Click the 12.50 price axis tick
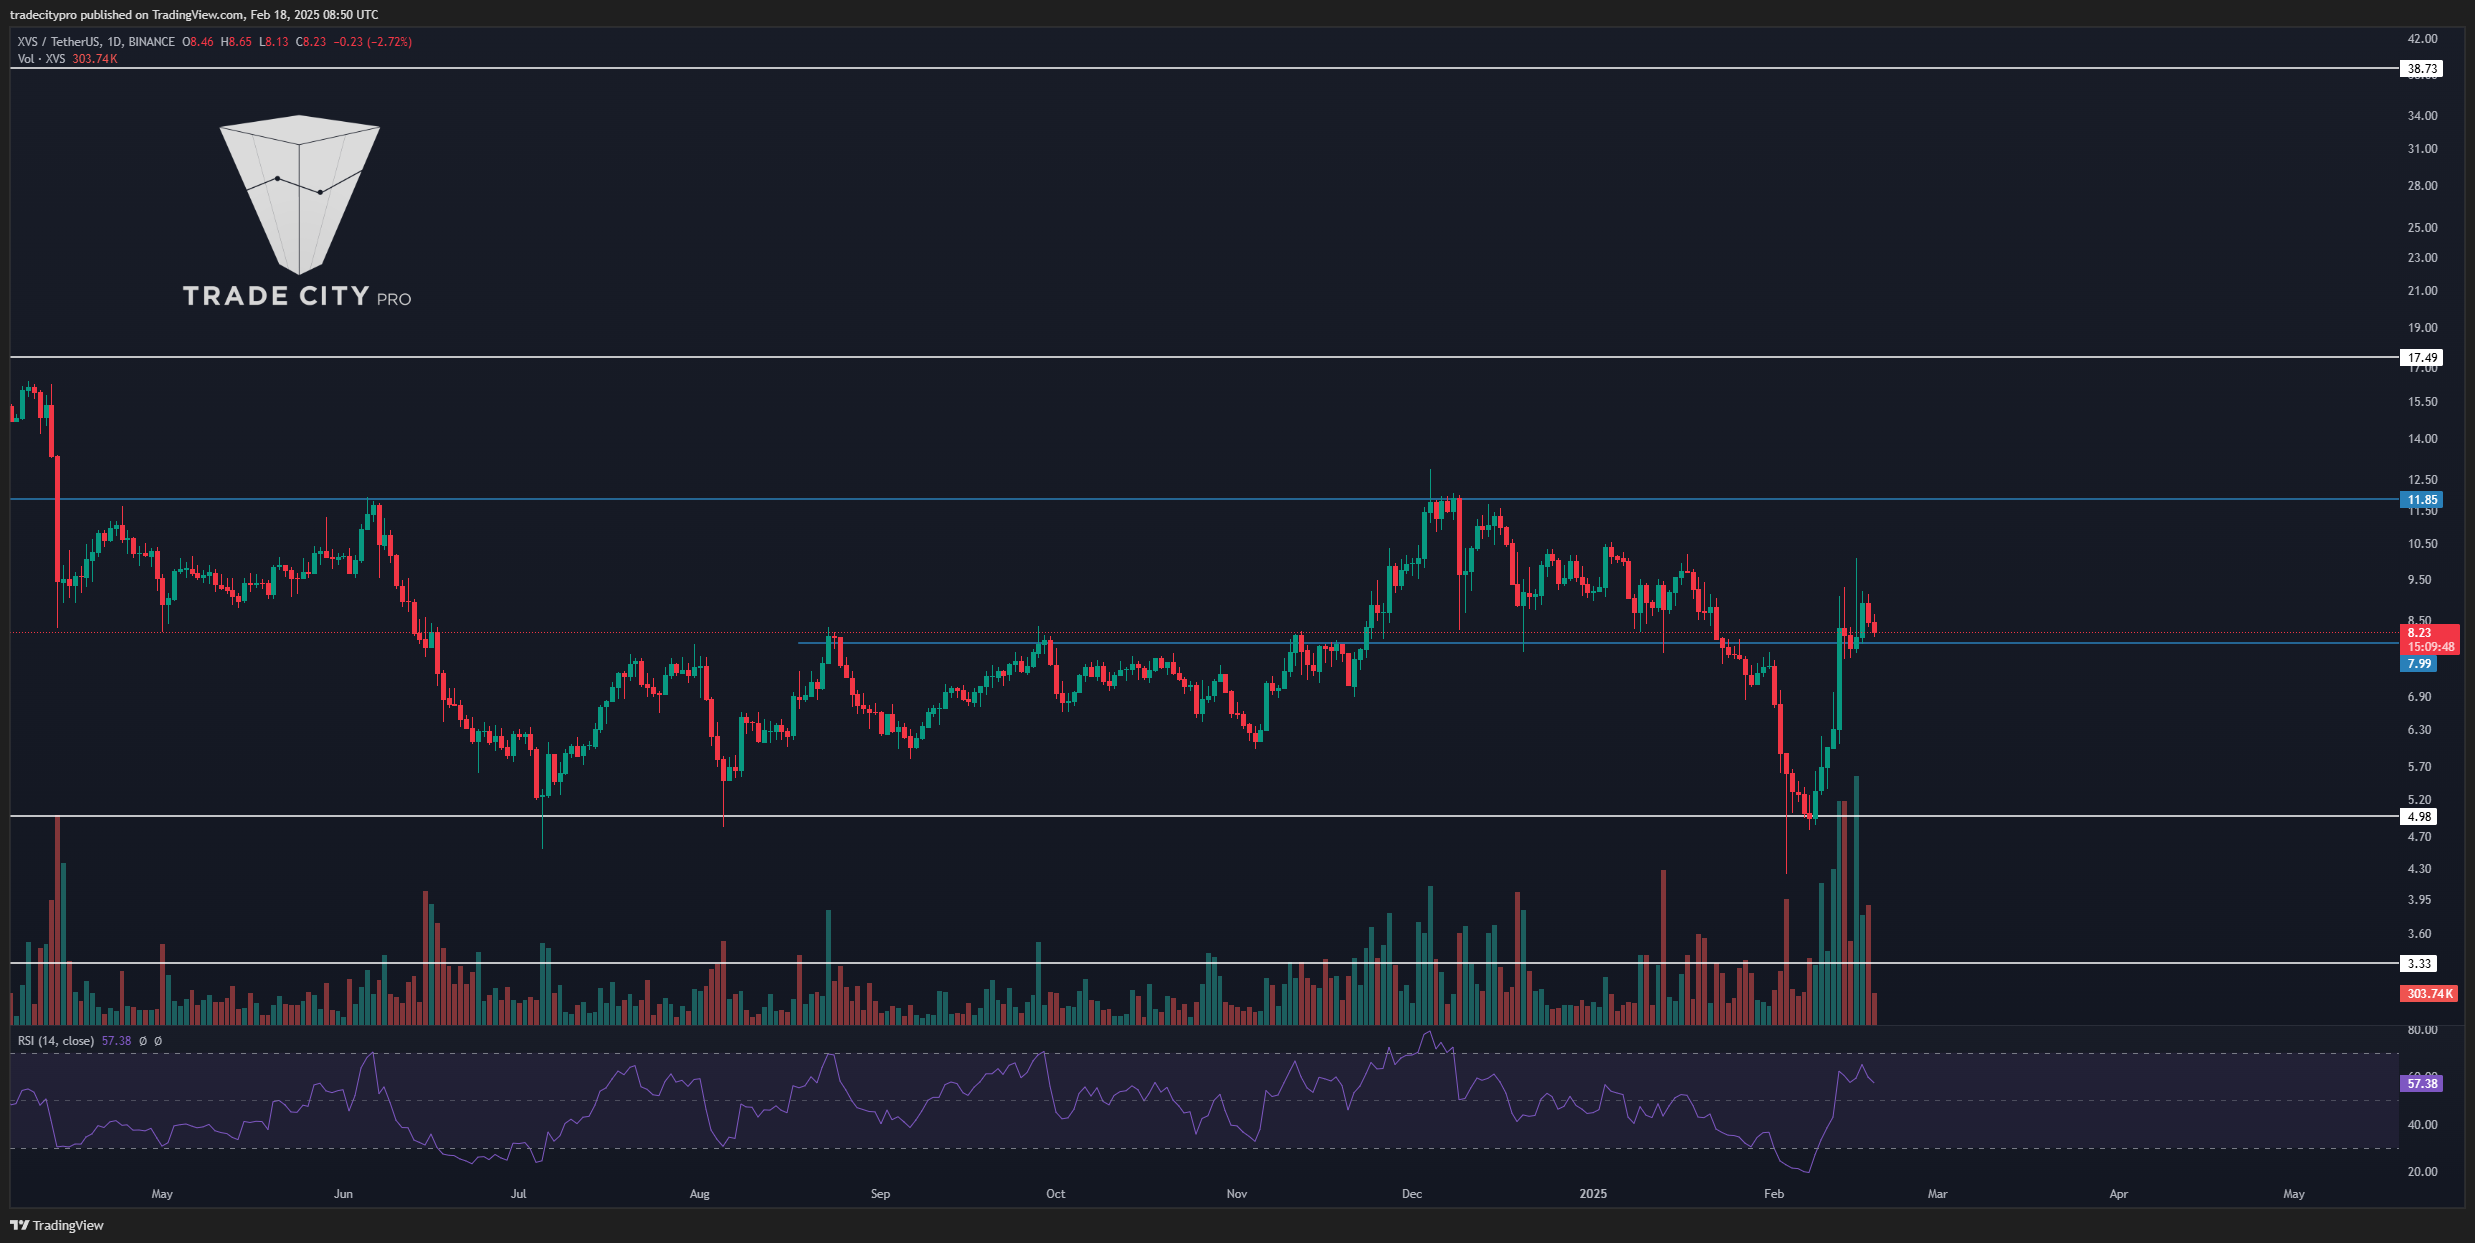 coord(2422,480)
